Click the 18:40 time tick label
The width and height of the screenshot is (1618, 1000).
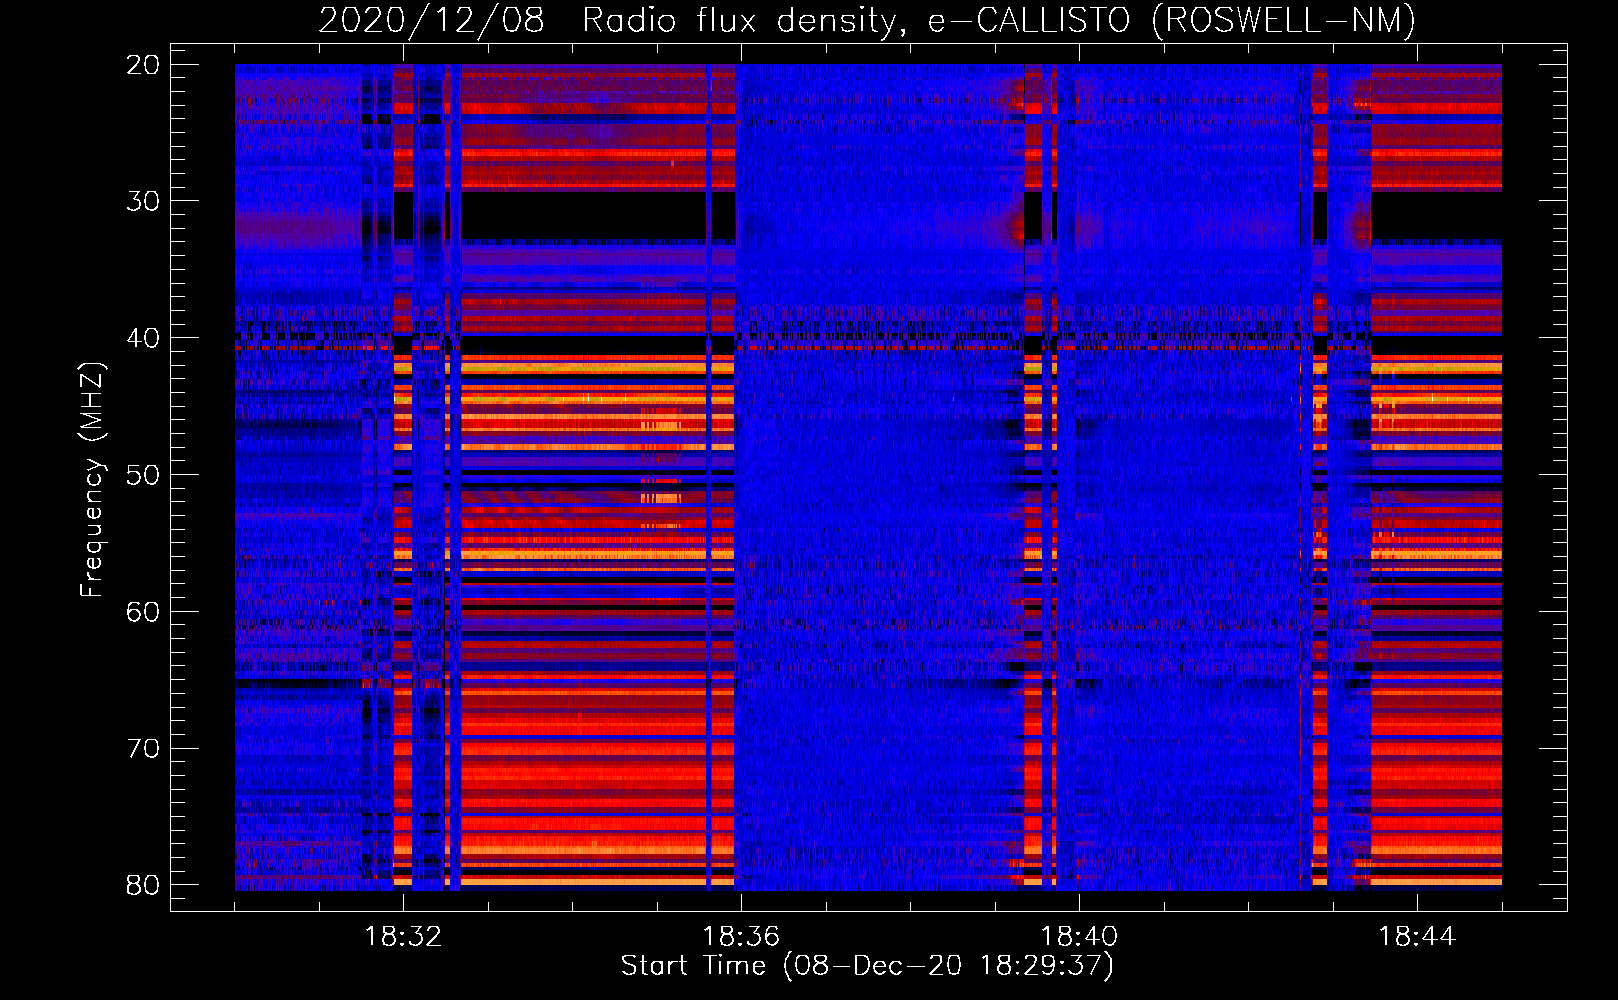click(x=1079, y=937)
